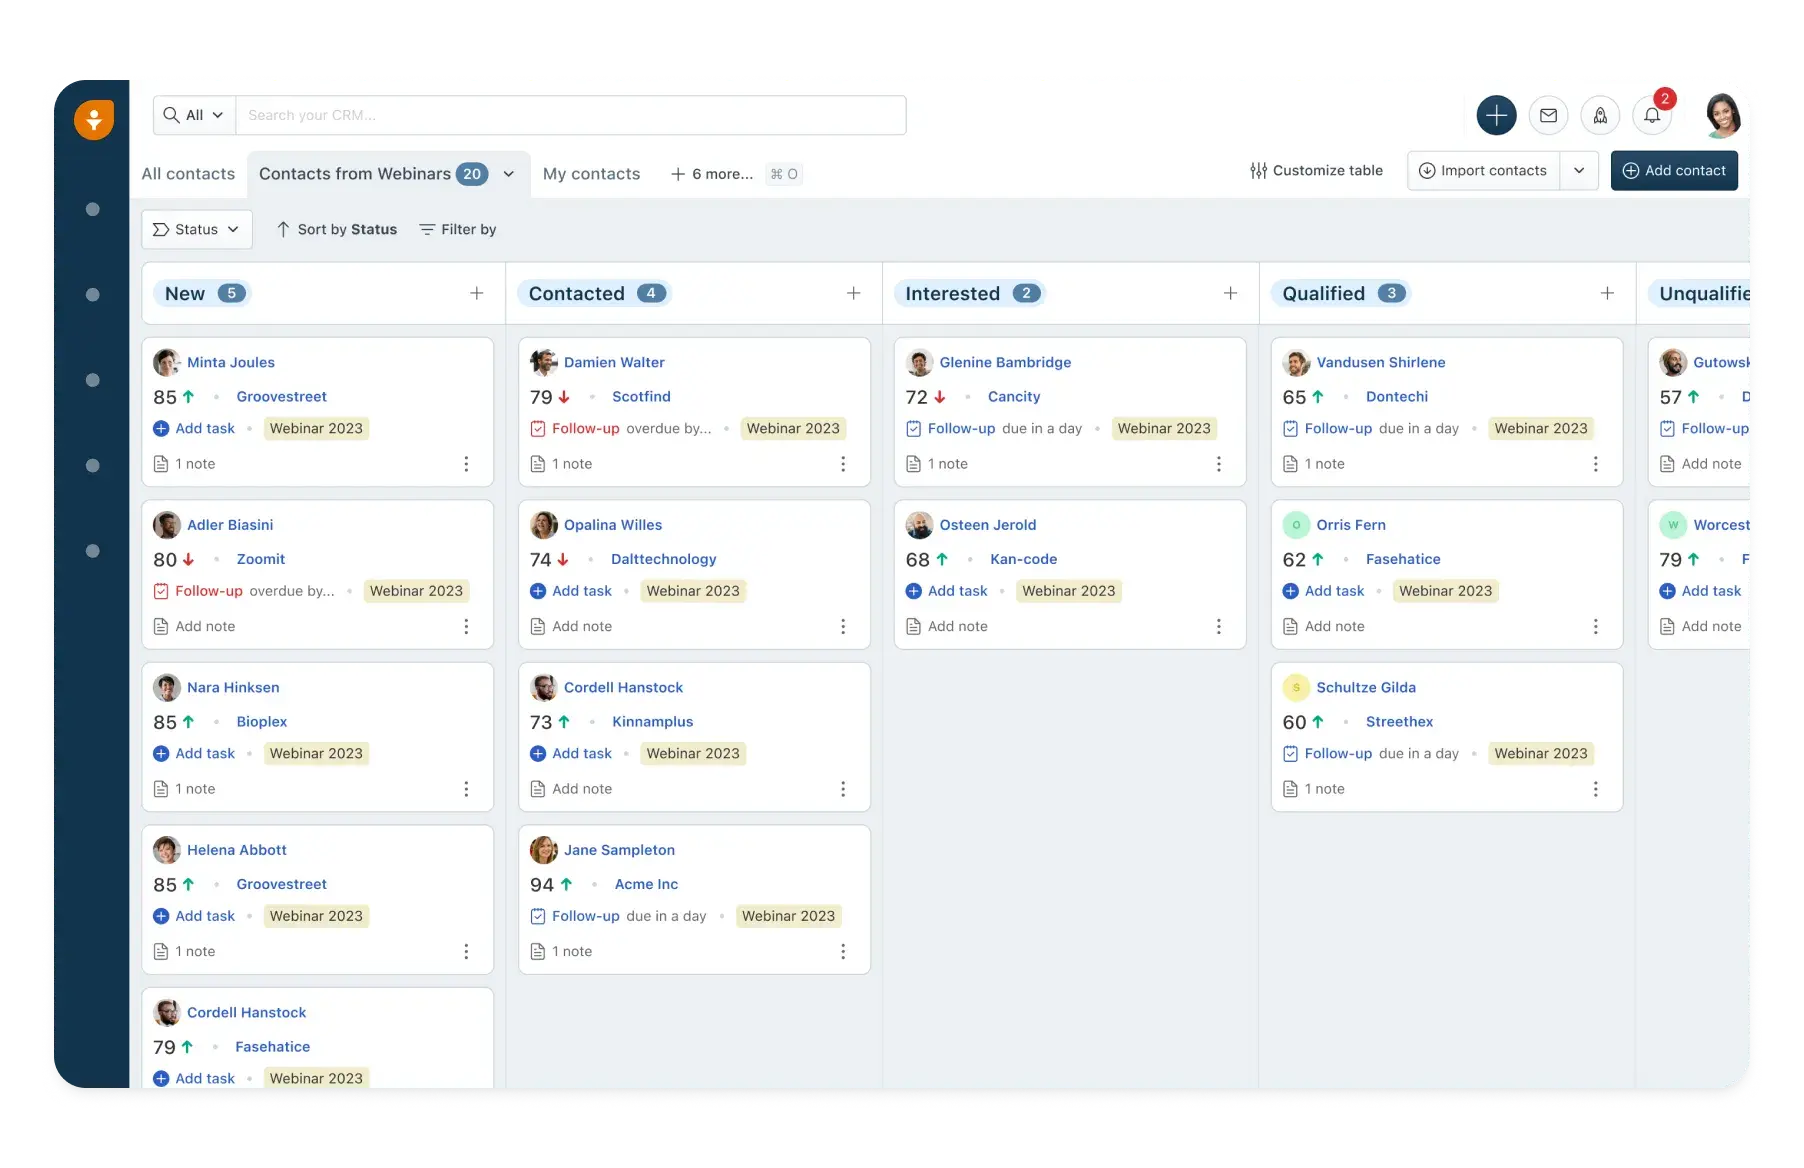Image resolution: width=1804 pixels, height=1168 pixels.
Task: Click the blue plus quick-add icon
Action: tap(1496, 116)
